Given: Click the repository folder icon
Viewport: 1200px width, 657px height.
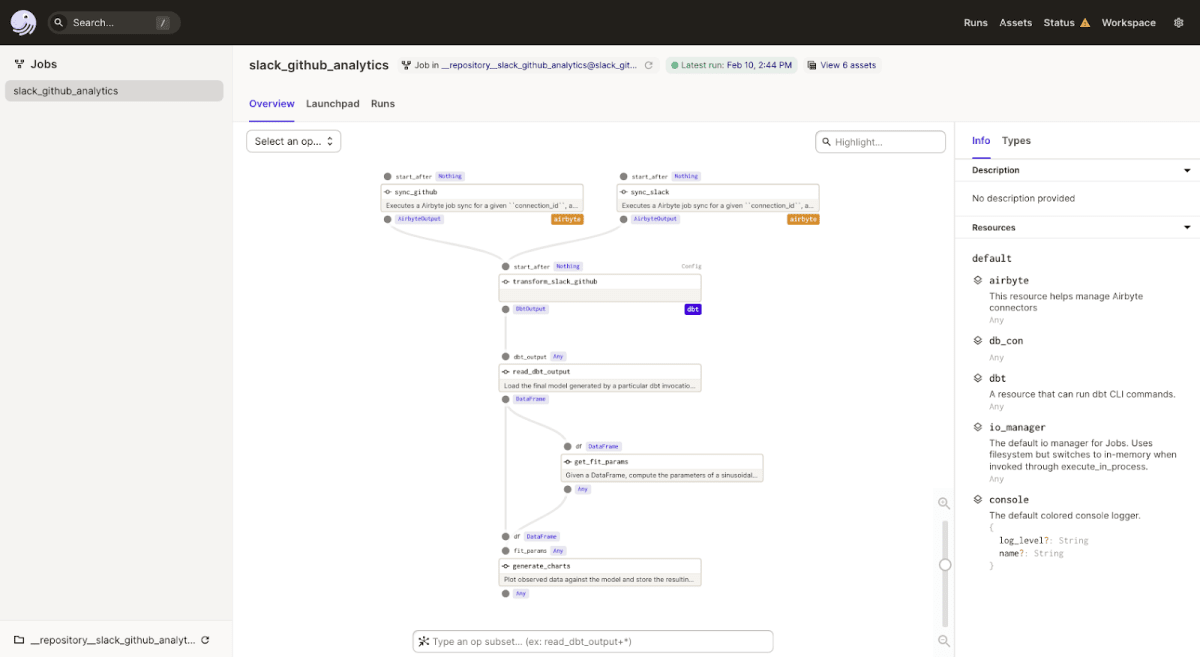Looking at the screenshot, I should click(x=19, y=640).
